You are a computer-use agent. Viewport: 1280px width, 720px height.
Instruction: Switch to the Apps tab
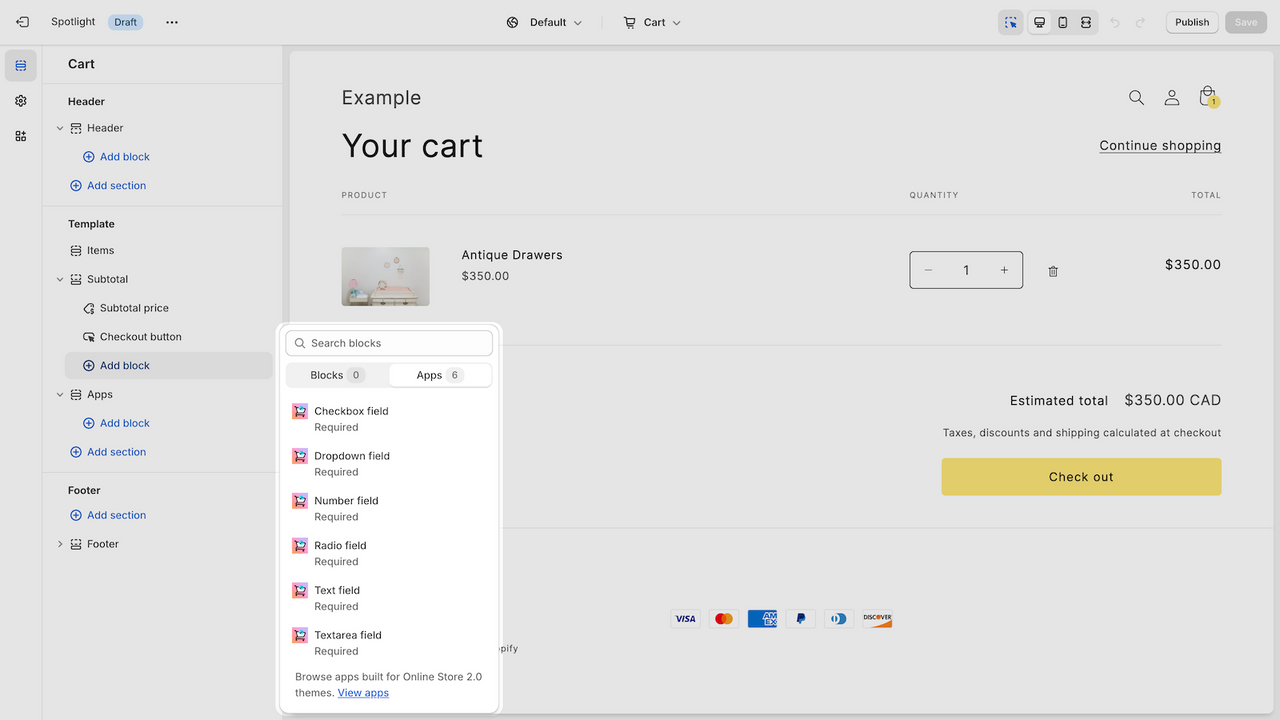440,375
